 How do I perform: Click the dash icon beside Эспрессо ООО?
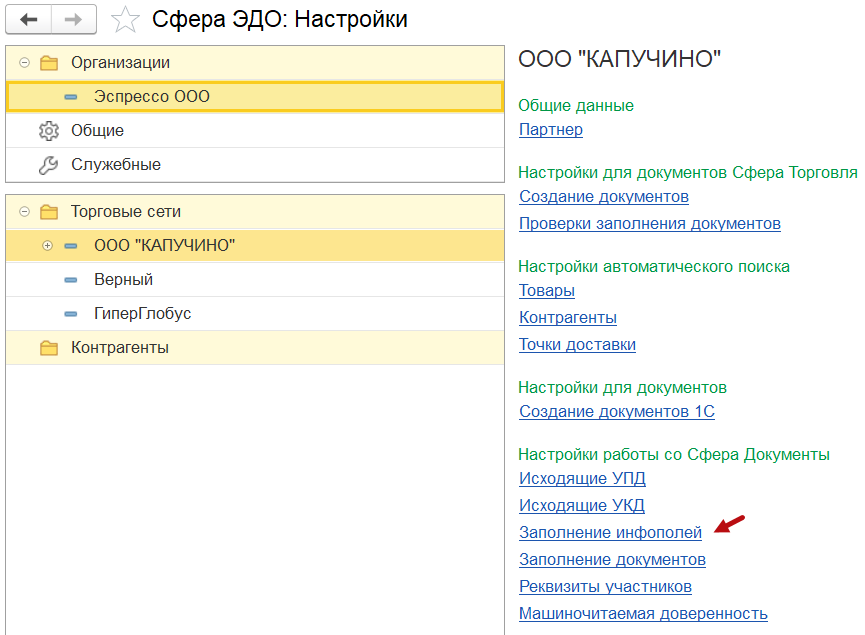(71, 97)
